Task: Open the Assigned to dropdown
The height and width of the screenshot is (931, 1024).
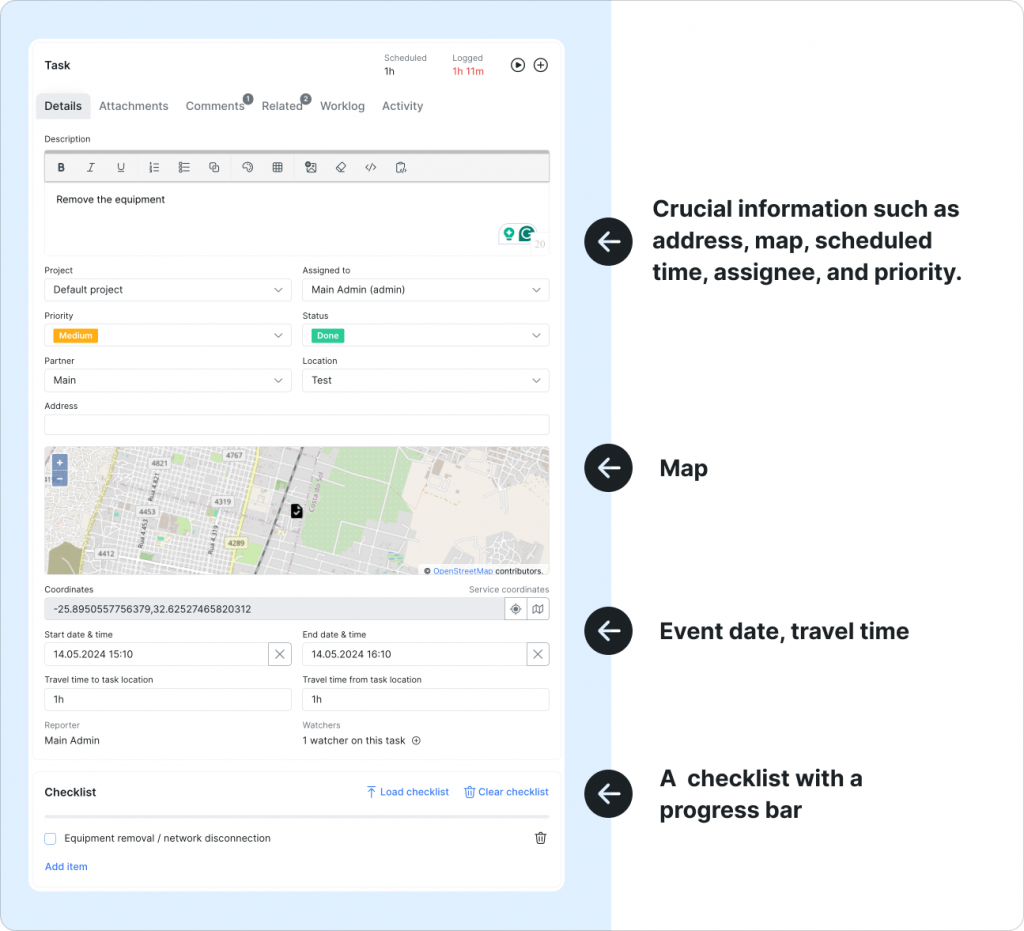Action: point(425,289)
